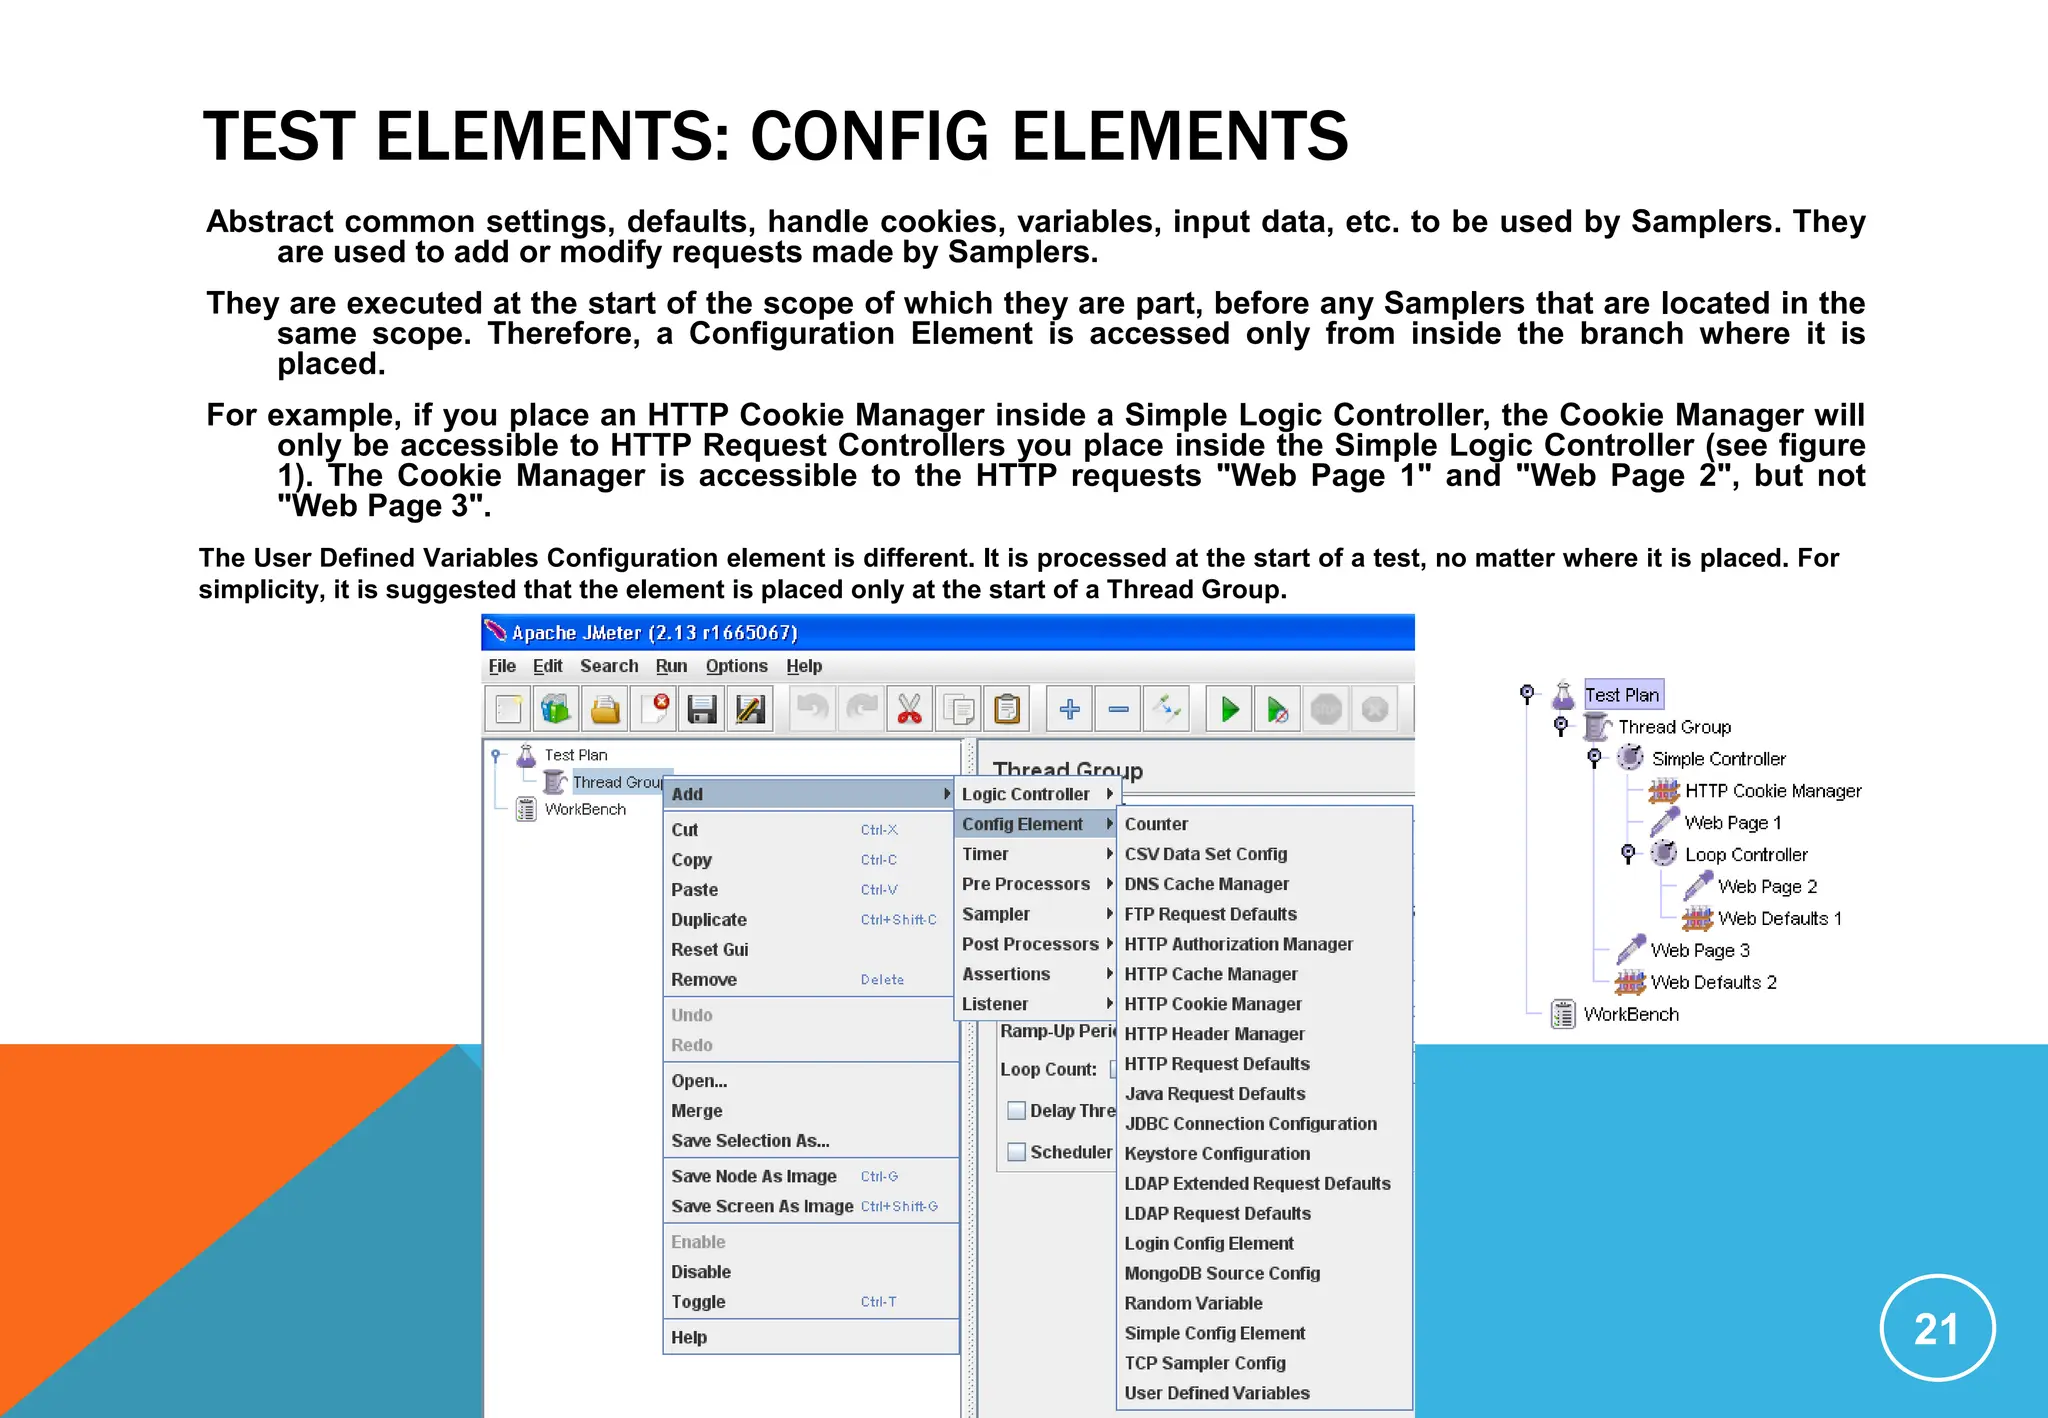Image resolution: width=2048 pixels, height=1418 pixels.
Task: Click the Open folder toolbar icon
Action: pyautogui.click(x=605, y=710)
